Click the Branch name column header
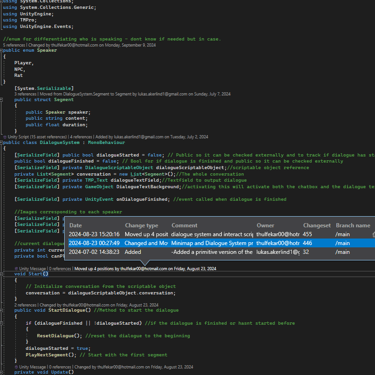 (x=353, y=226)
